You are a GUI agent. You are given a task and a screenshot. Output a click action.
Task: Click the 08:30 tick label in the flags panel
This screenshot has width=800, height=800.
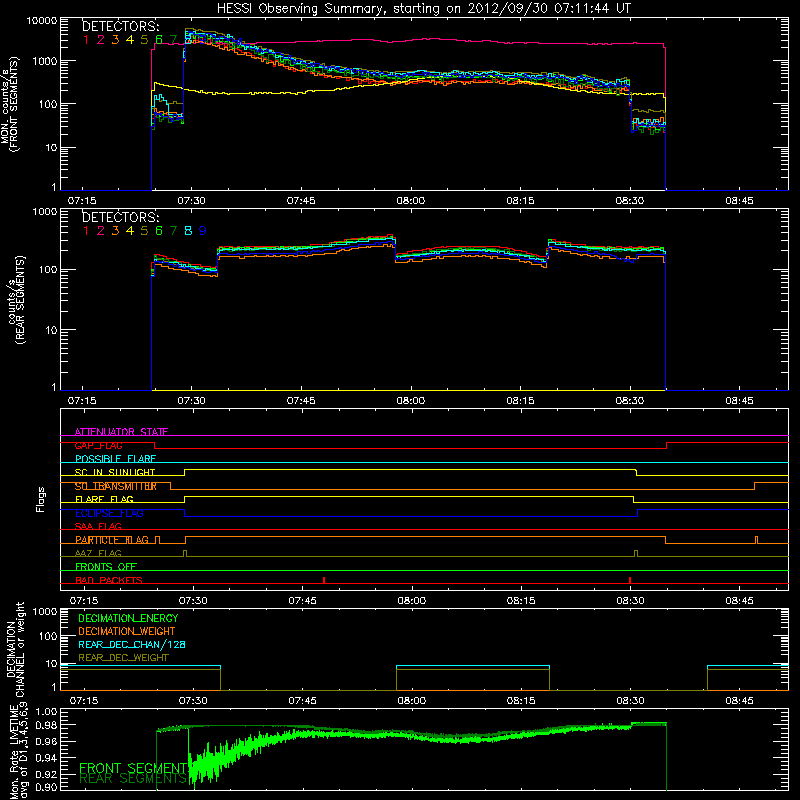pos(630,601)
